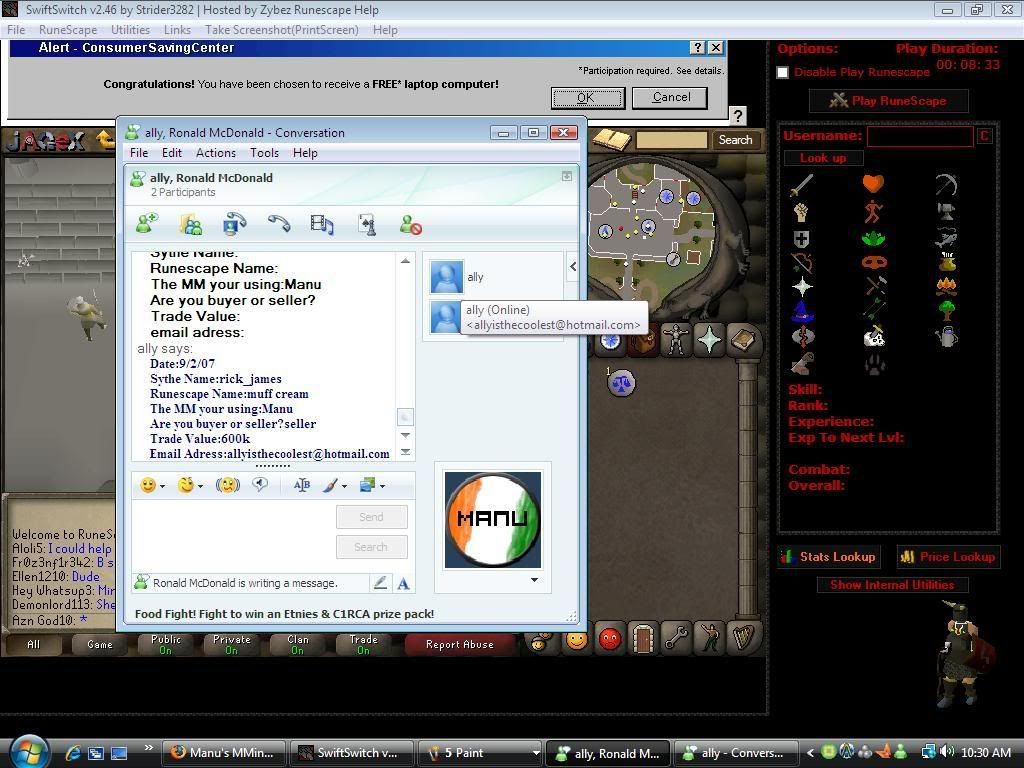Click the chat history scrollbar up arrow
This screenshot has height=768, width=1024.
405,261
